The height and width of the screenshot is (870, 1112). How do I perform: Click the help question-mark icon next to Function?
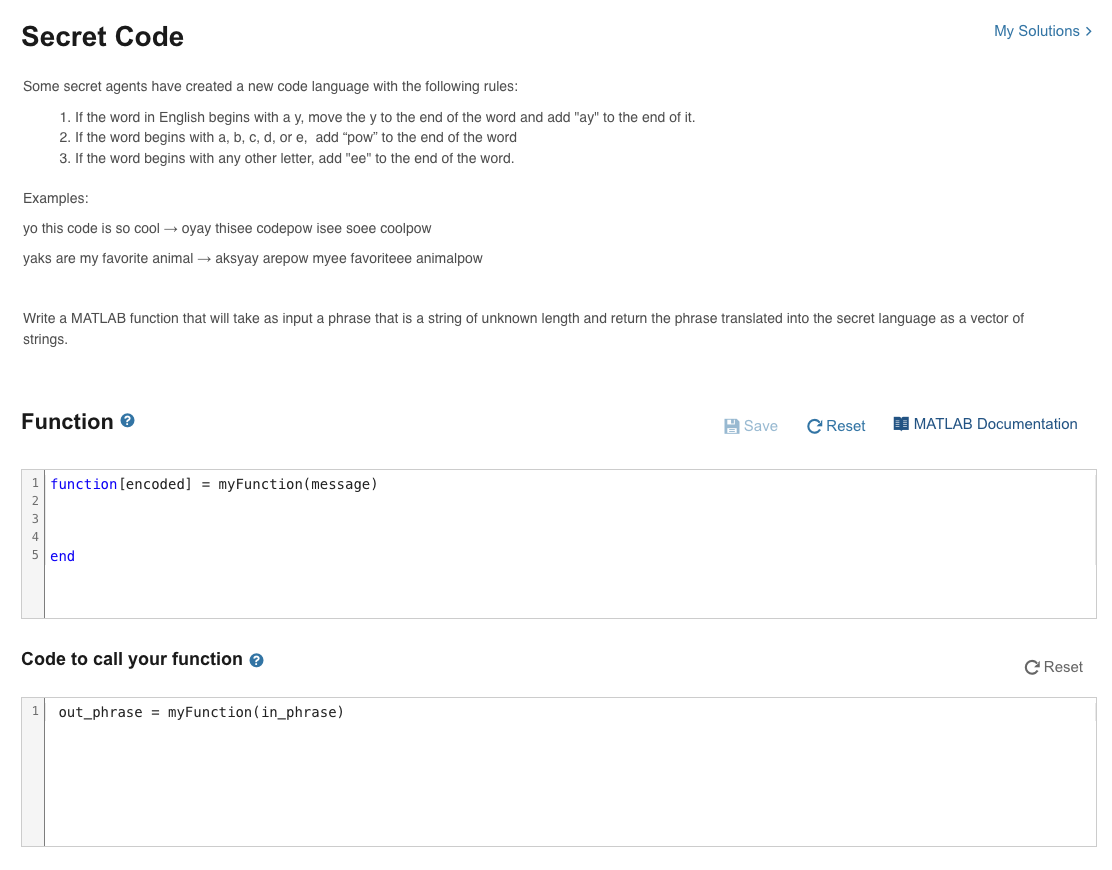point(127,421)
